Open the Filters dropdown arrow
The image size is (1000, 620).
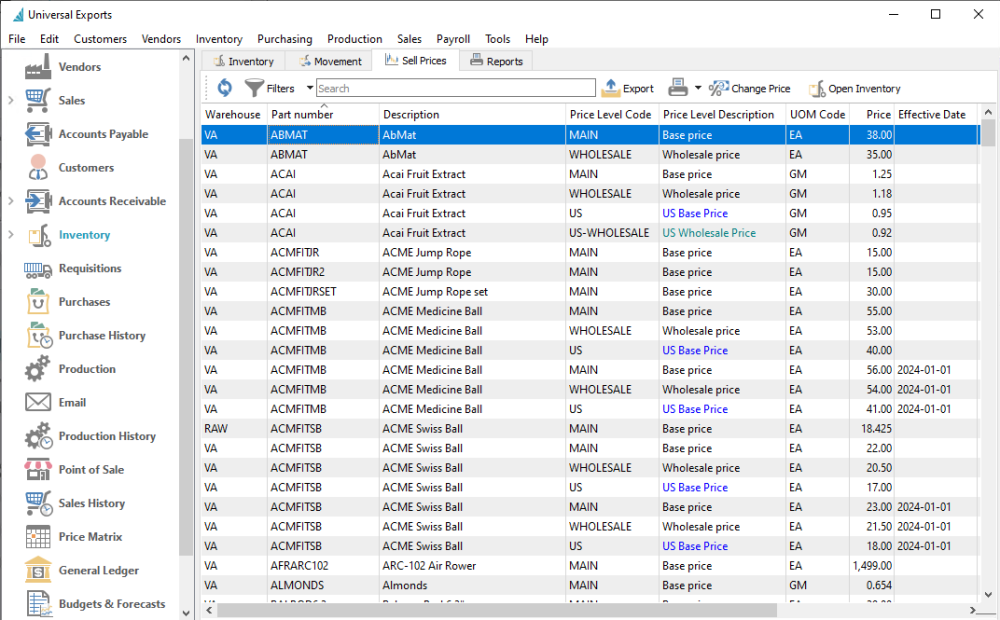[310, 88]
